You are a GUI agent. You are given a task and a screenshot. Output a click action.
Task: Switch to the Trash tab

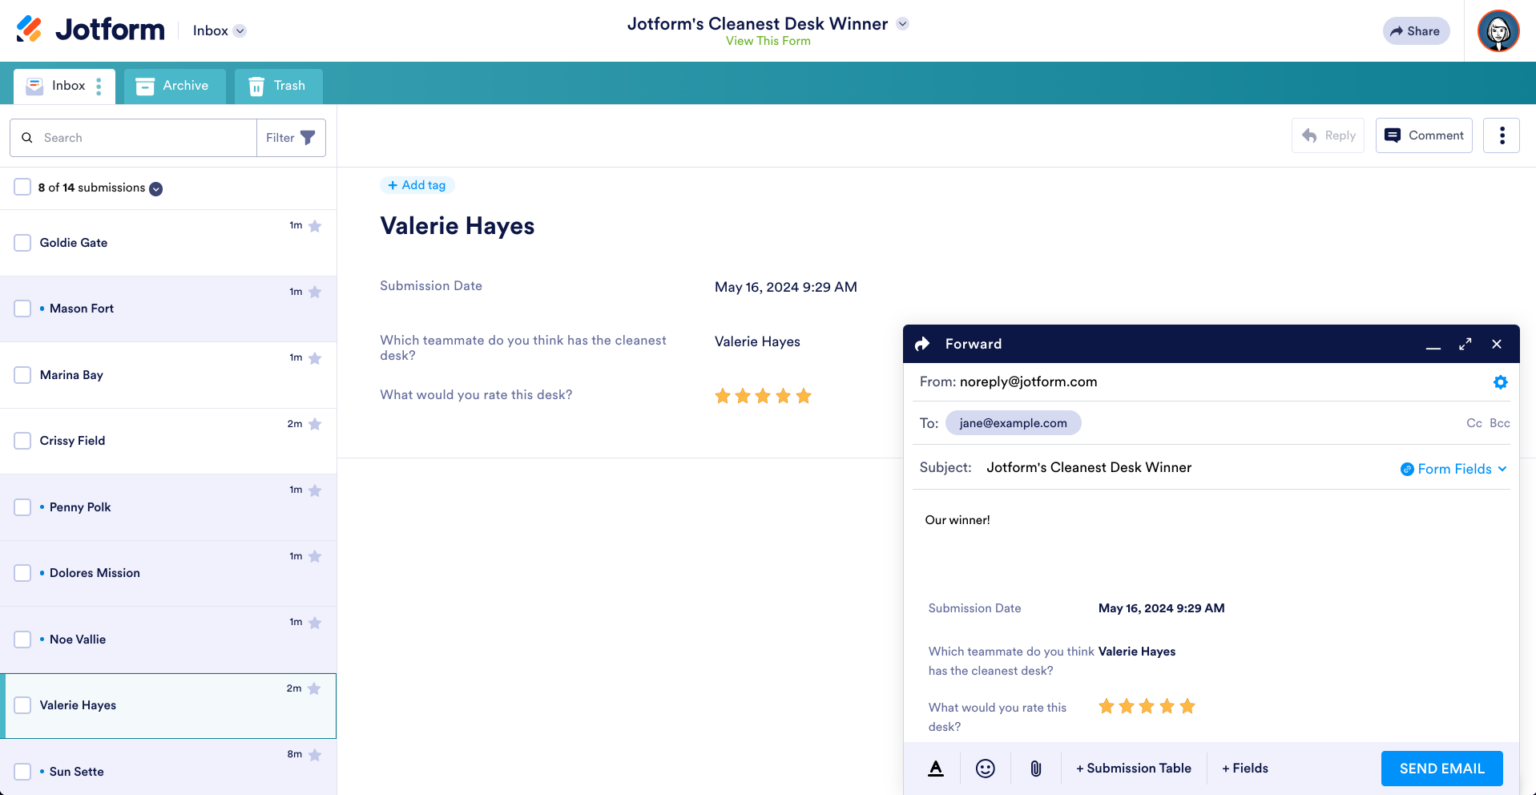coord(278,86)
